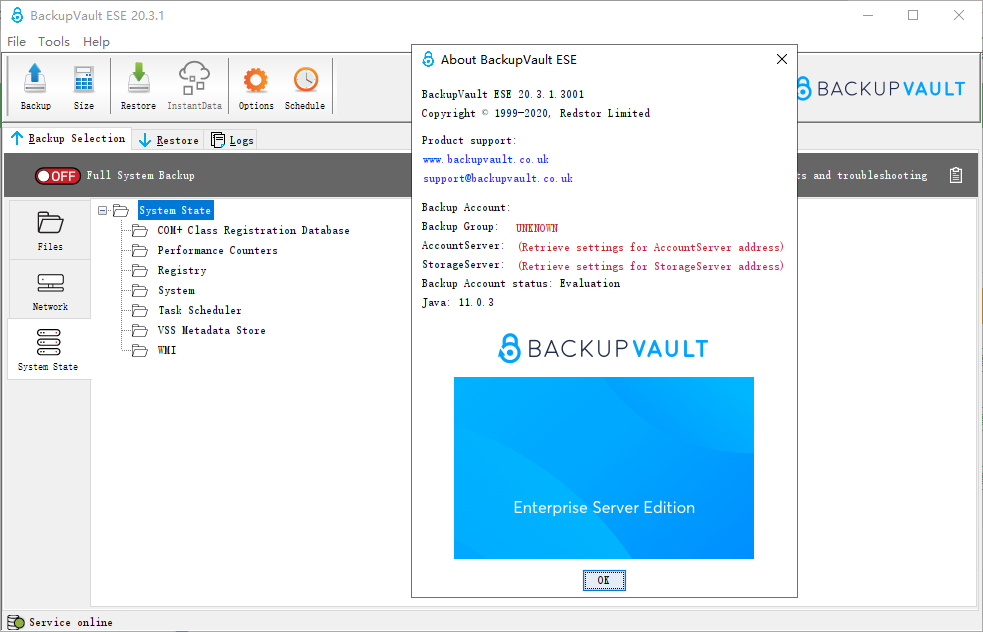Collapse the System State tree node
Viewport: 983px width, 632px height.
click(103, 211)
